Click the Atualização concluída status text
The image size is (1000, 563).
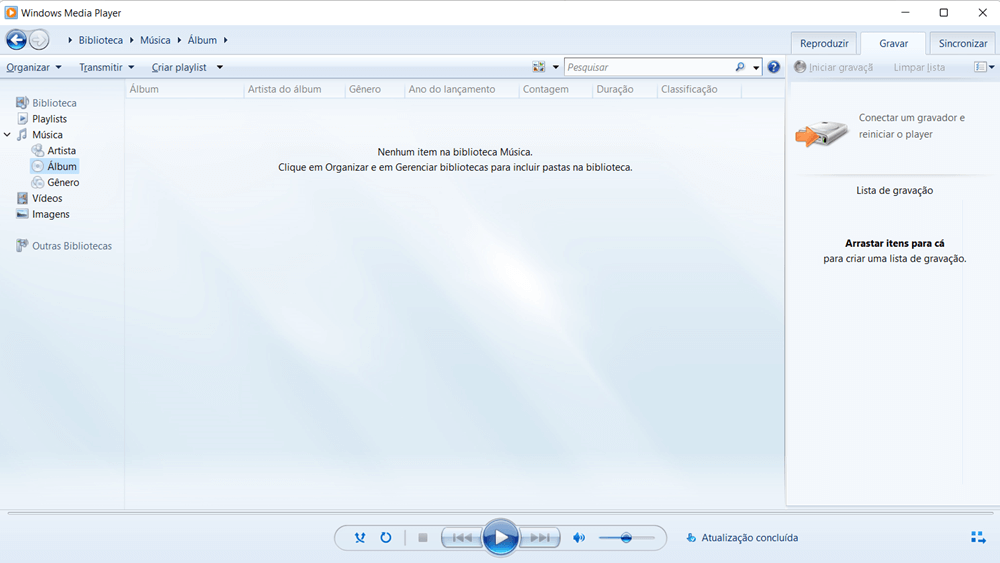(750, 537)
